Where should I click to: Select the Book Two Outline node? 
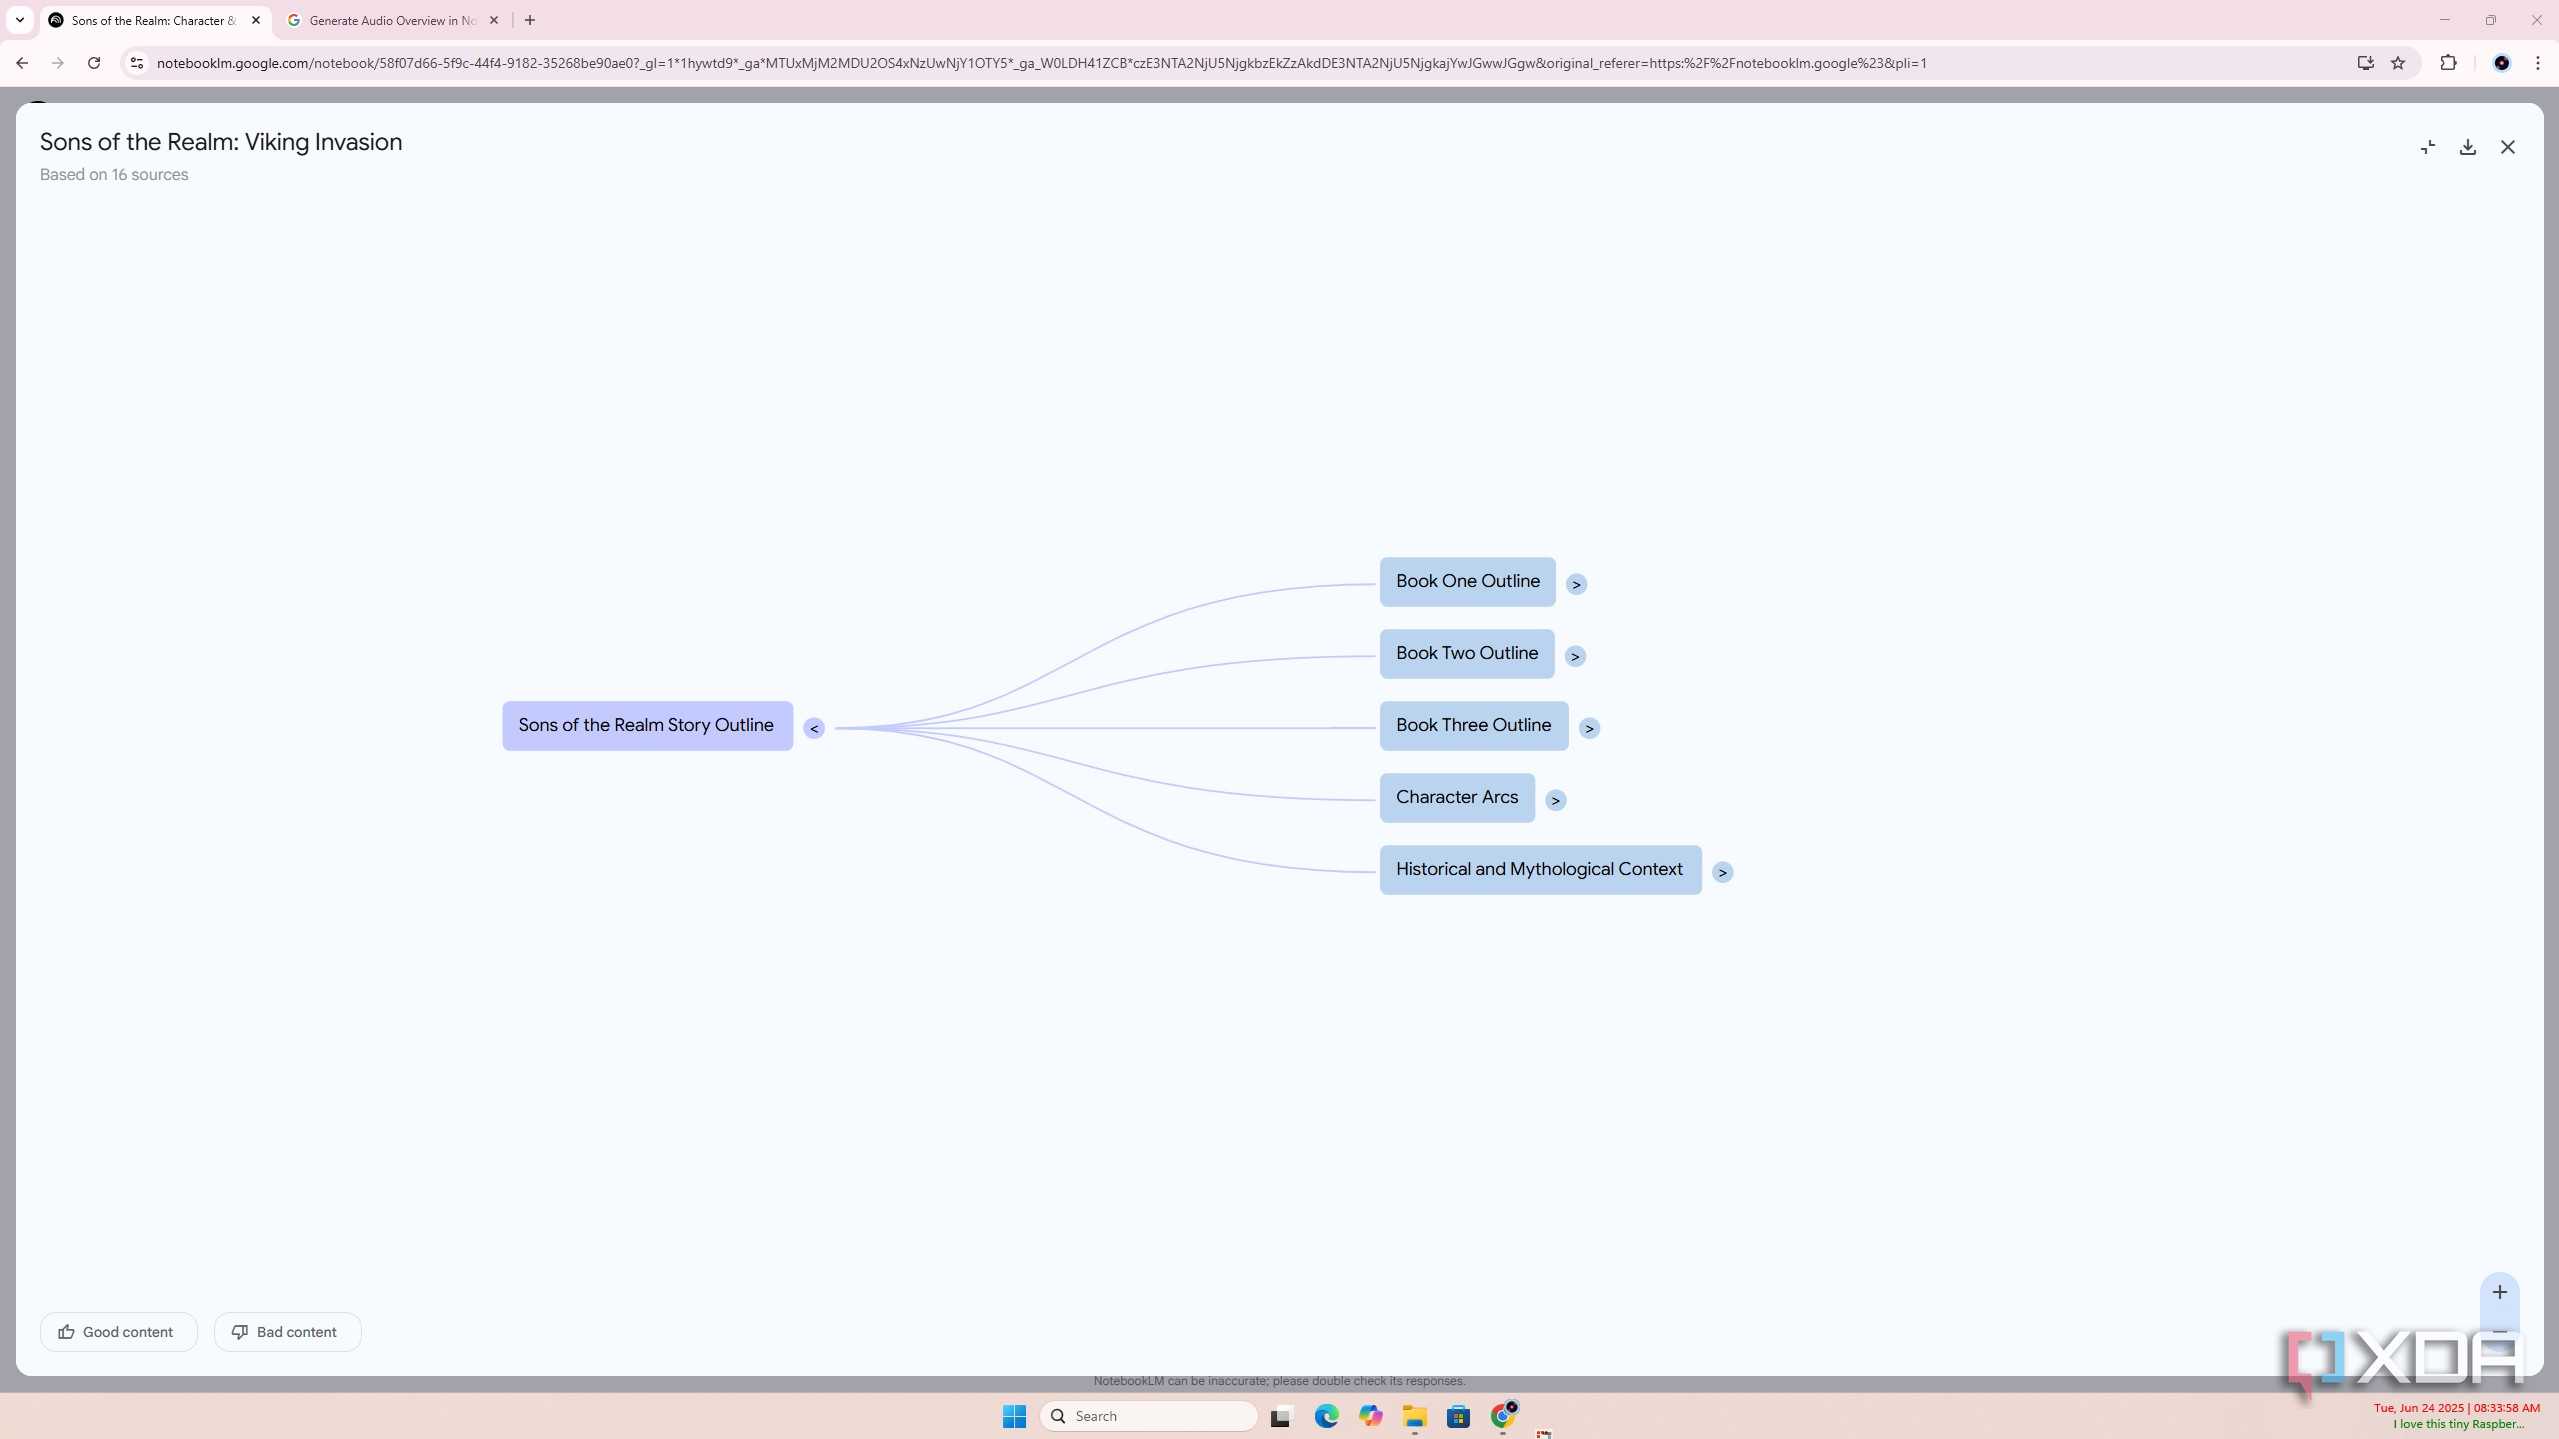pos(1466,654)
